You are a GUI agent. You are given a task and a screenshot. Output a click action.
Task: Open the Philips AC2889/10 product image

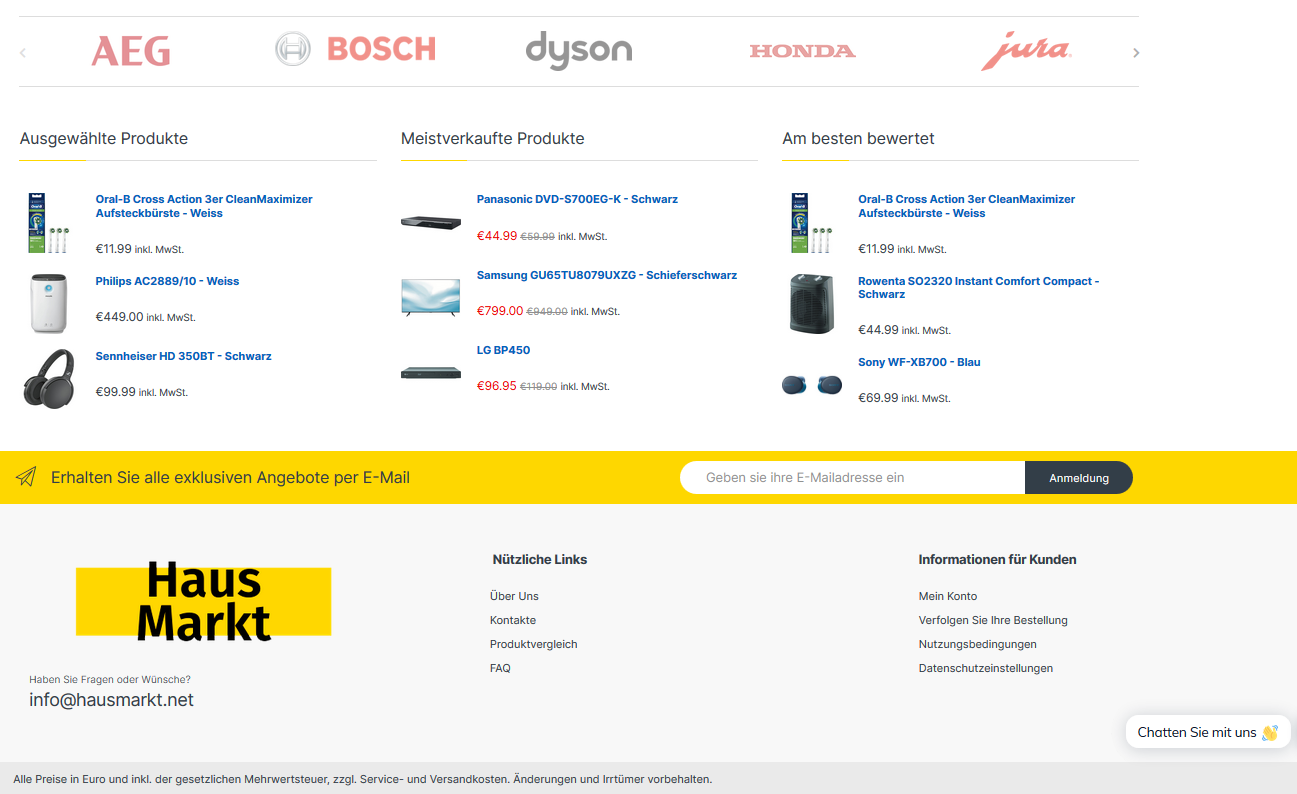tap(49, 303)
